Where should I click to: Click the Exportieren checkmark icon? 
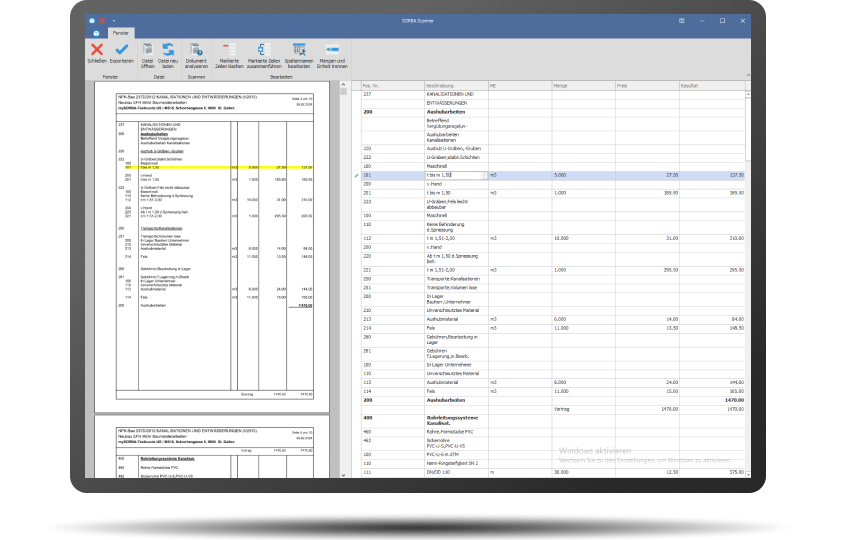click(121, 50)
